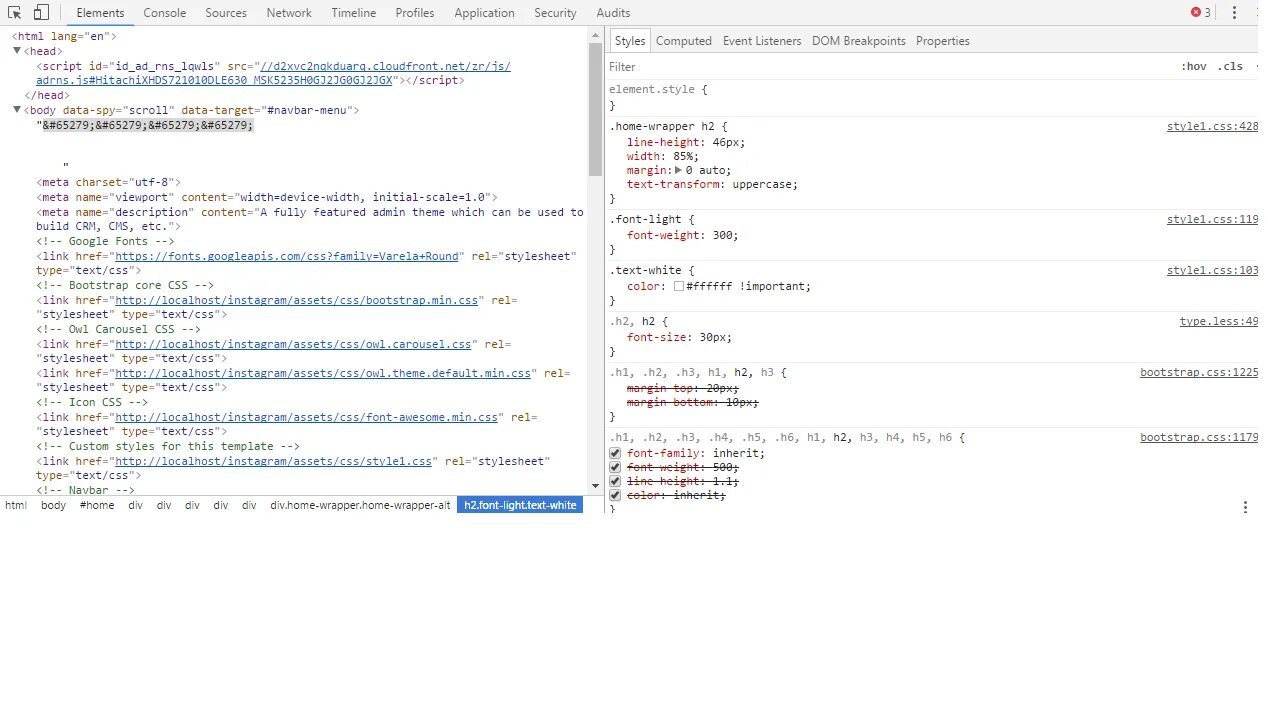Follow the fonts.googleapis.com Varela Round link

(287, 256)
